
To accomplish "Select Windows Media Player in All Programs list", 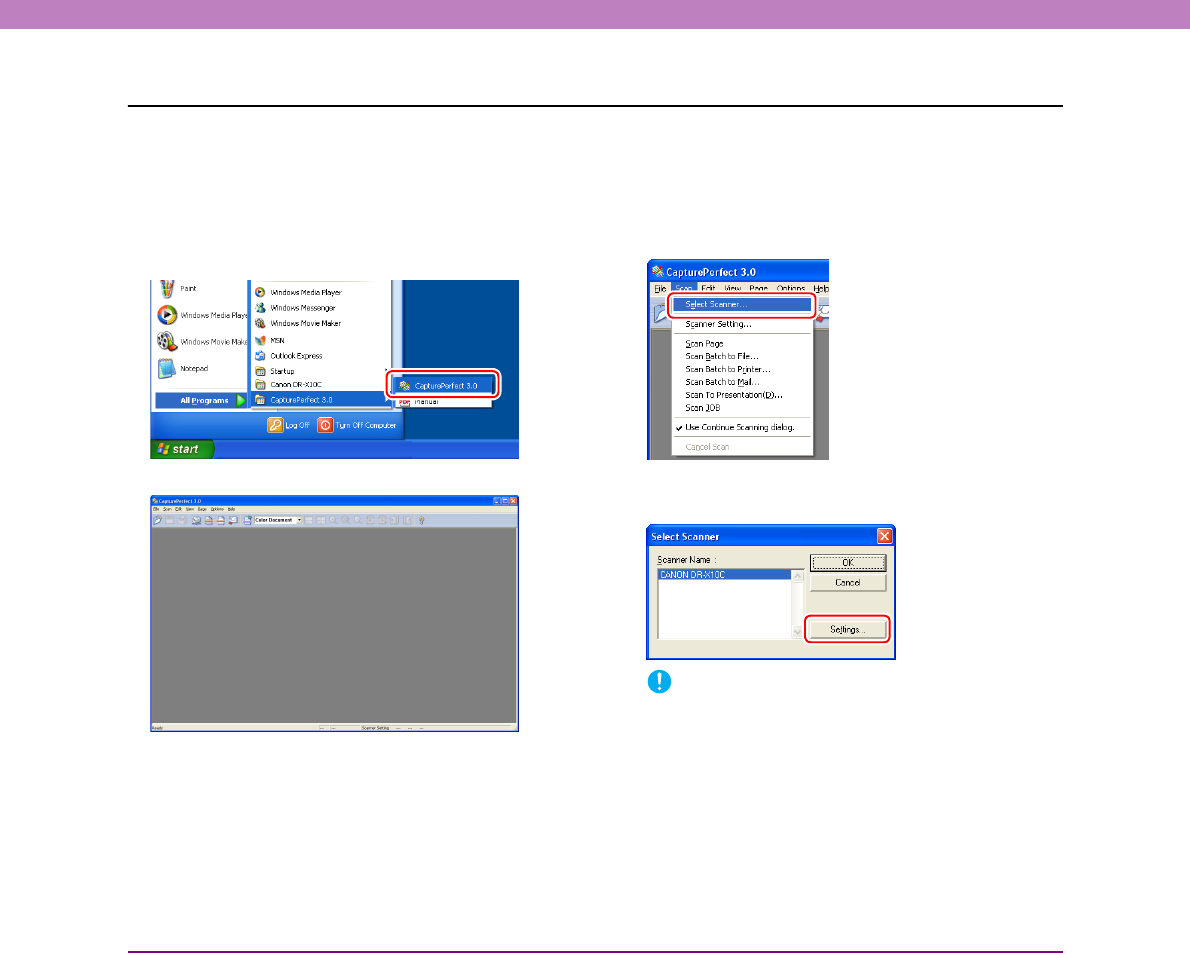I will click(298, 292).
